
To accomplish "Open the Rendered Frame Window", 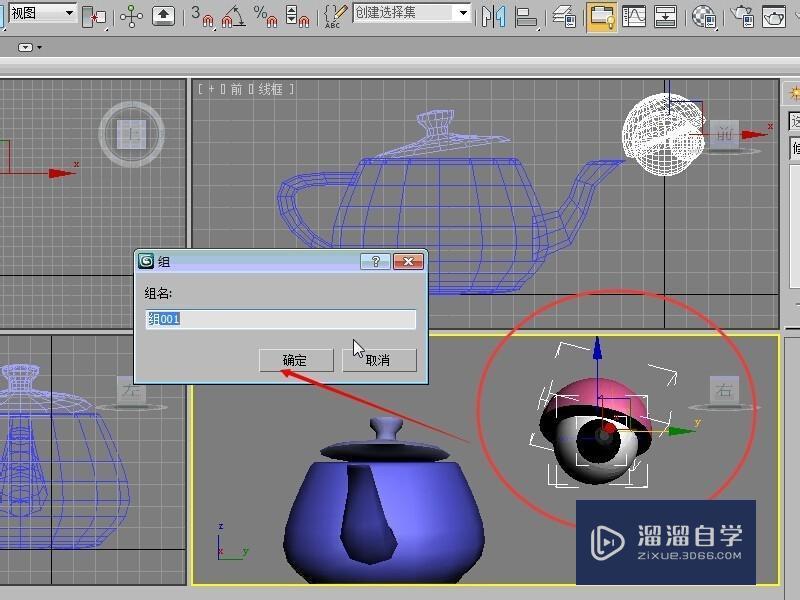I will pos(776,15).
